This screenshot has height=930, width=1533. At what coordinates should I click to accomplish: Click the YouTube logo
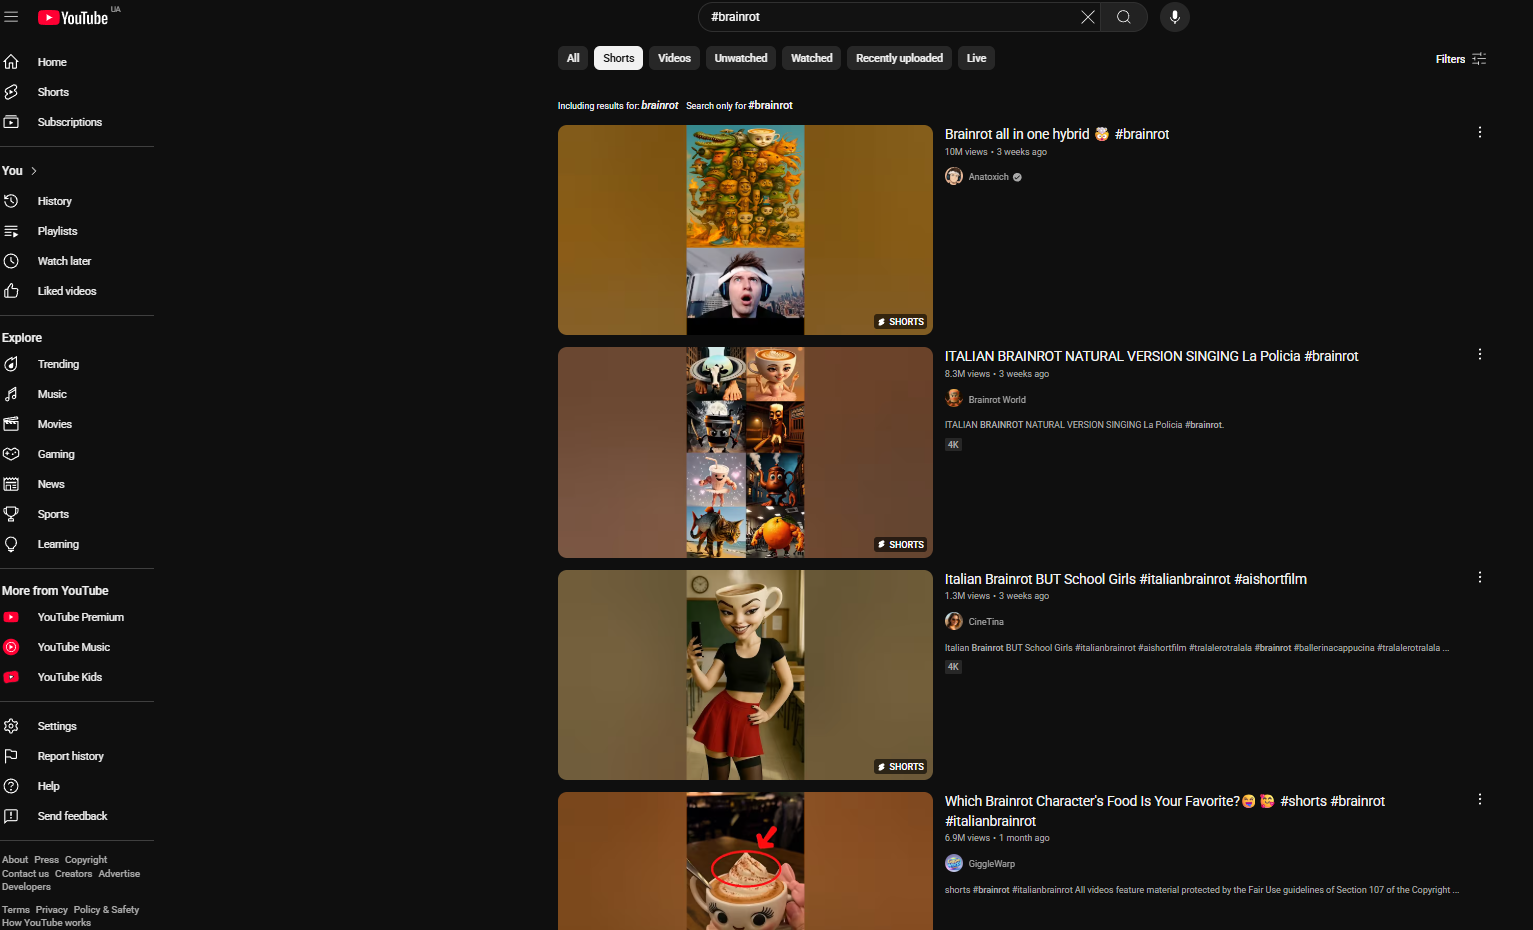pos(73,17)
